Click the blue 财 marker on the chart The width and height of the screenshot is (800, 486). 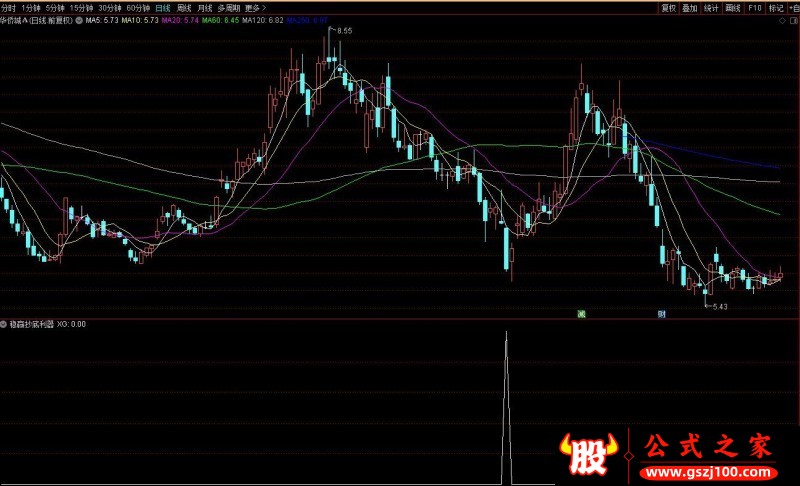[662, 313]
